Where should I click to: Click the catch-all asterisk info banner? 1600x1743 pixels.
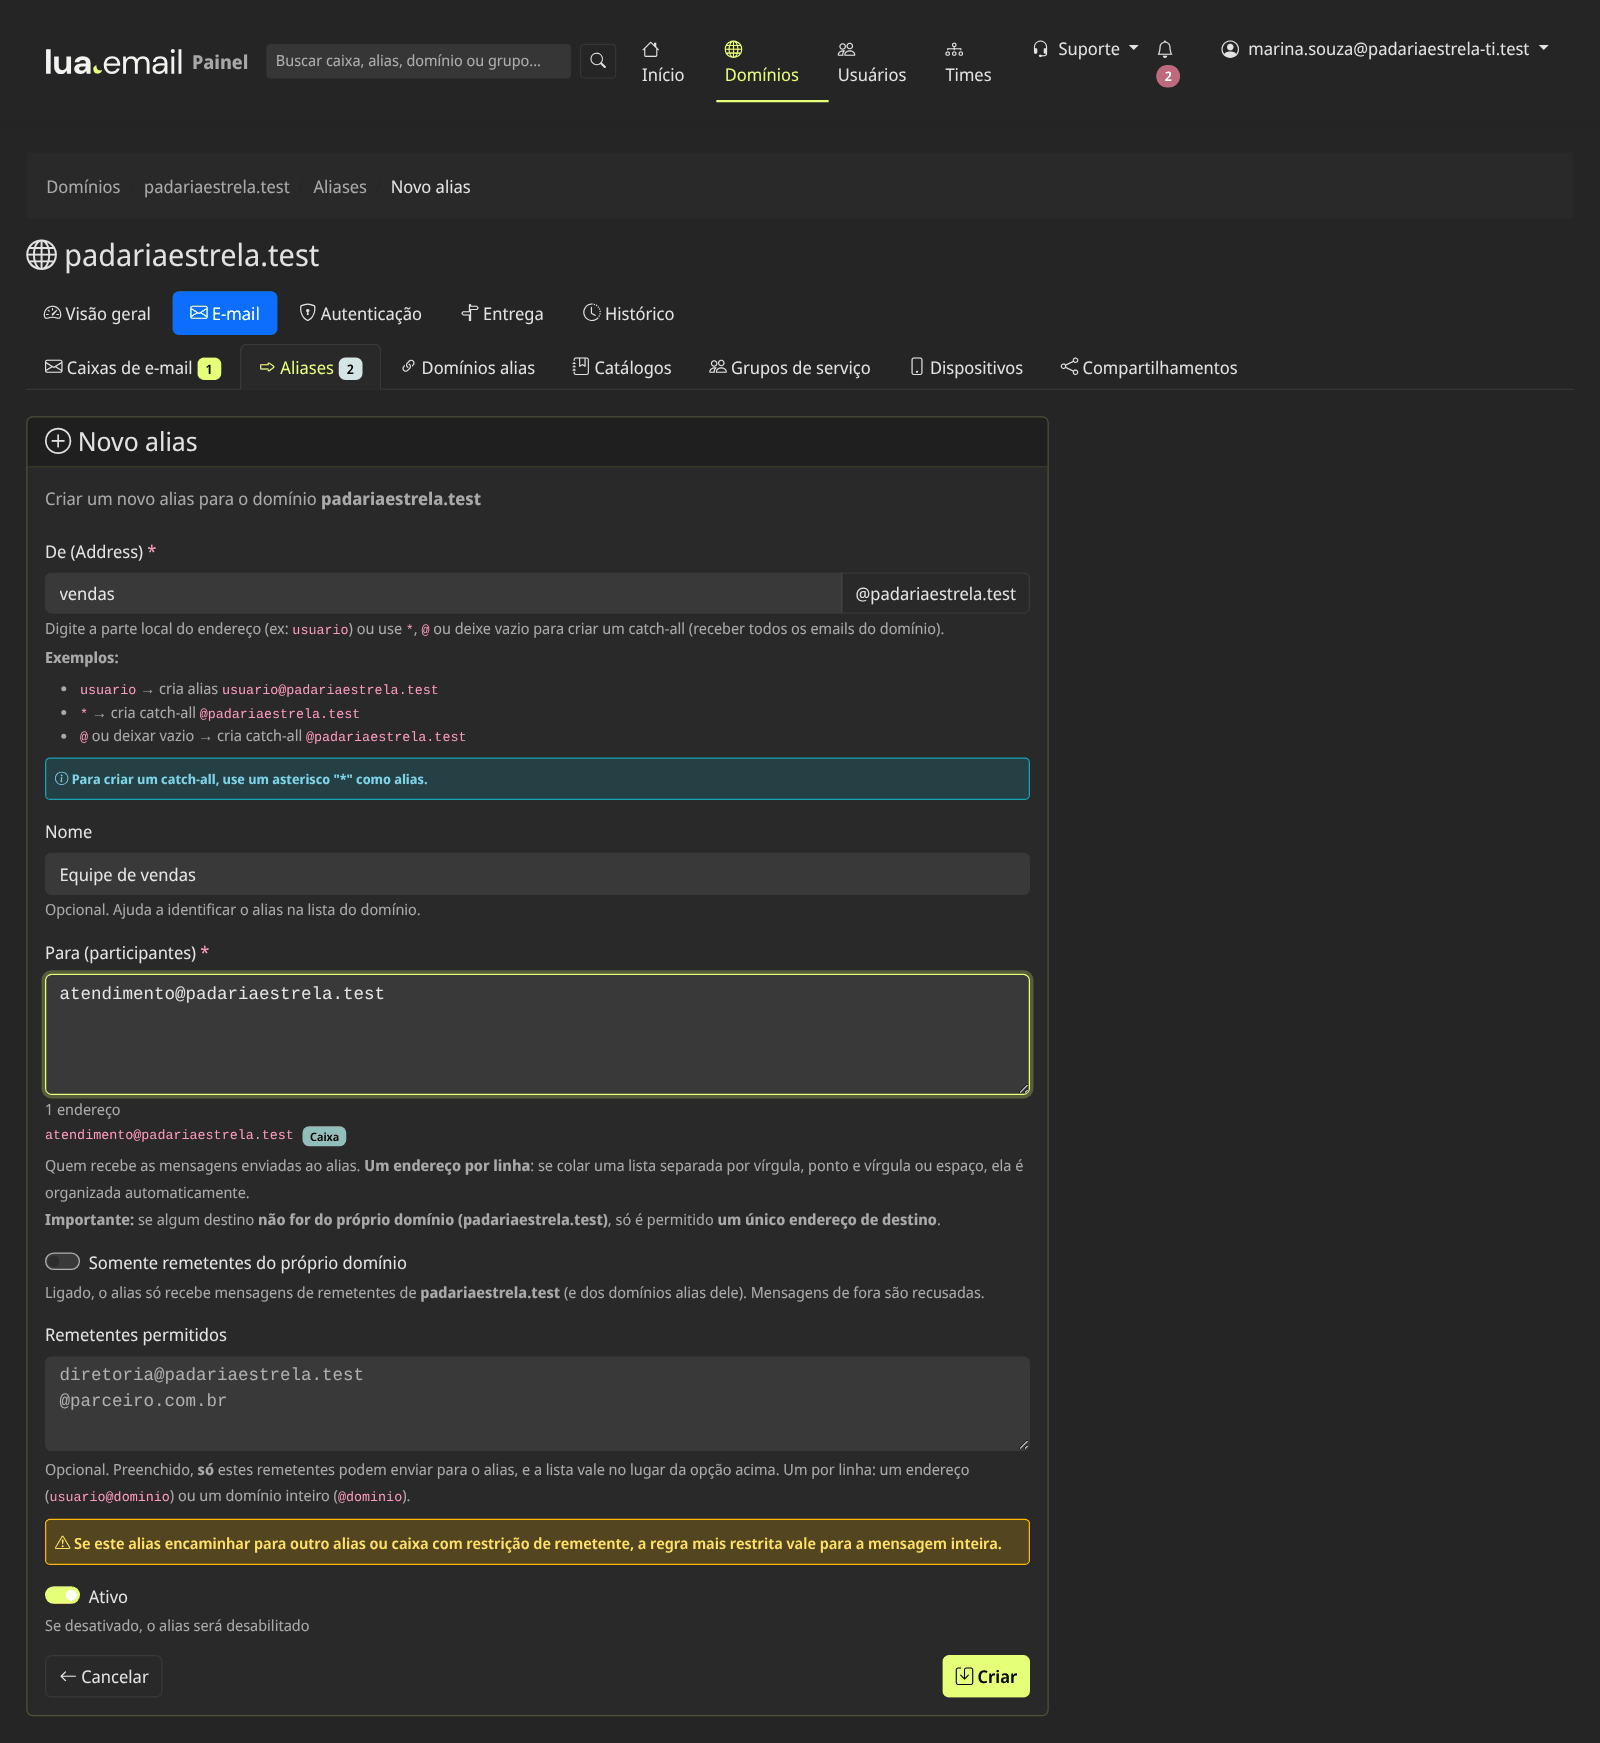tap(537, 780)
